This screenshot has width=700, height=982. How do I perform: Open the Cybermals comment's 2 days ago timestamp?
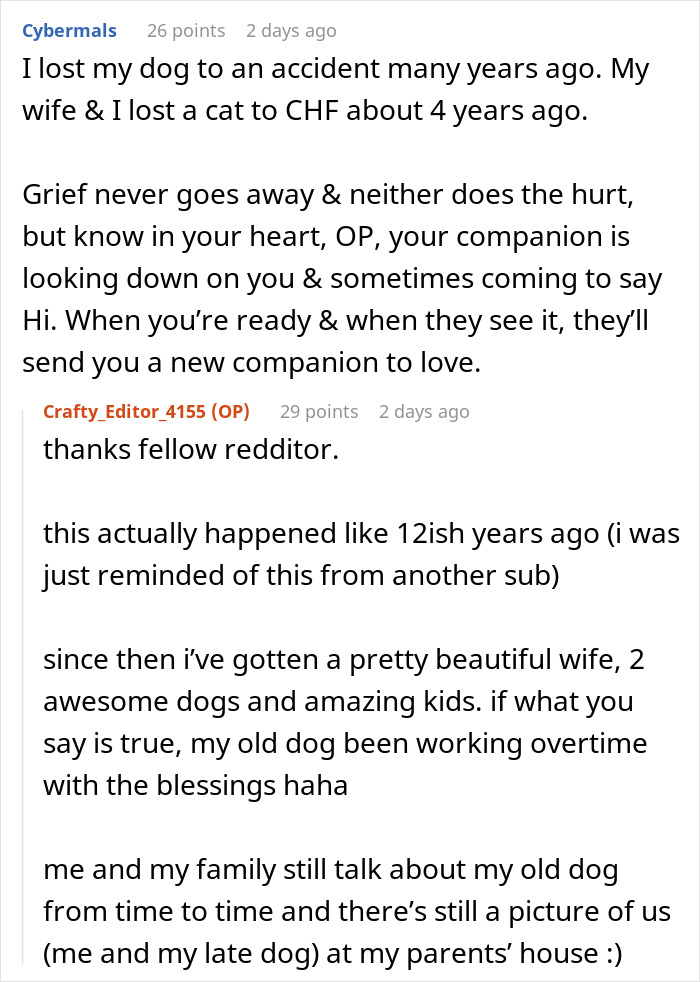291,31
